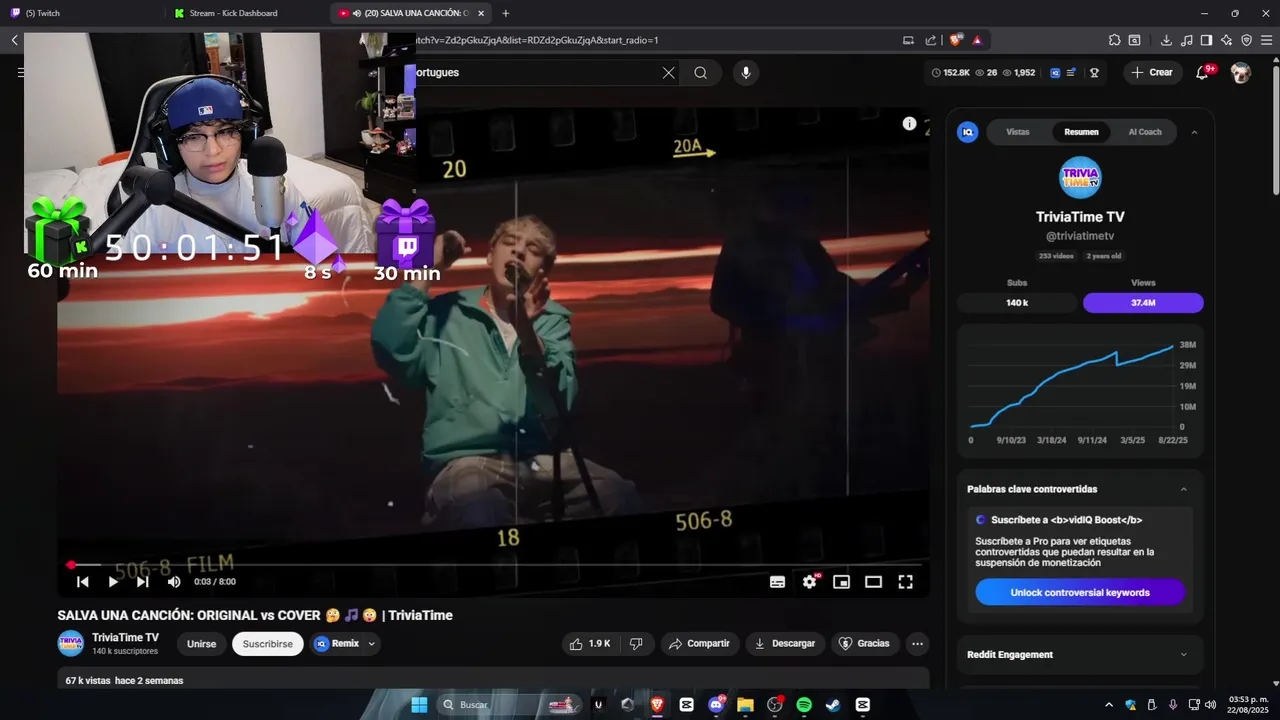Collapse the vidIQ panel chevron
Screen dimensions: 1280x720
(x=1194, y=132)
